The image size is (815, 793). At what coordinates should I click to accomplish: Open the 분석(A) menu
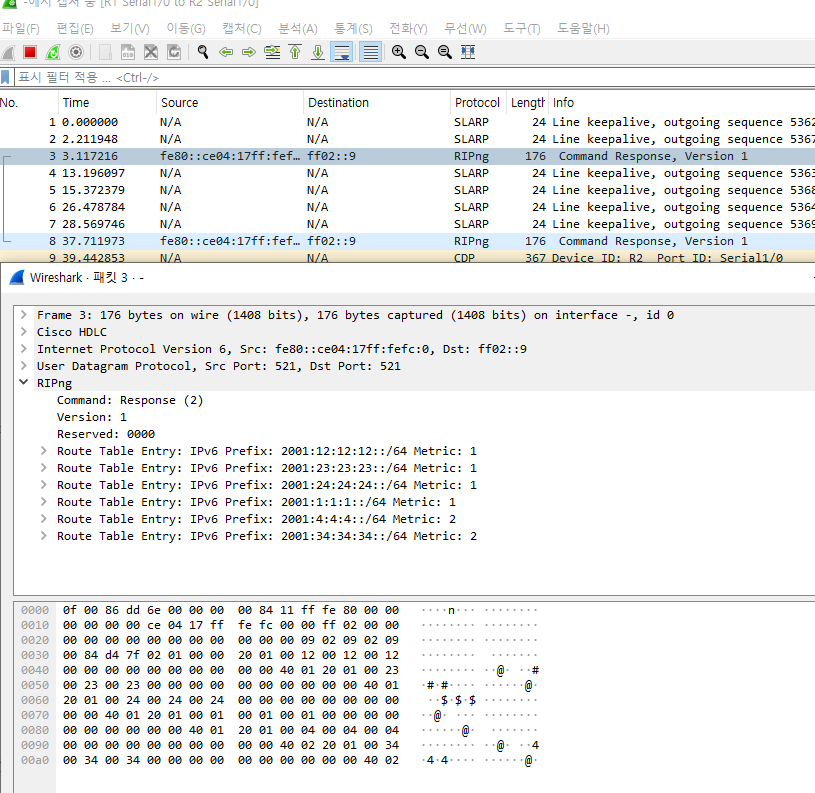298,29
